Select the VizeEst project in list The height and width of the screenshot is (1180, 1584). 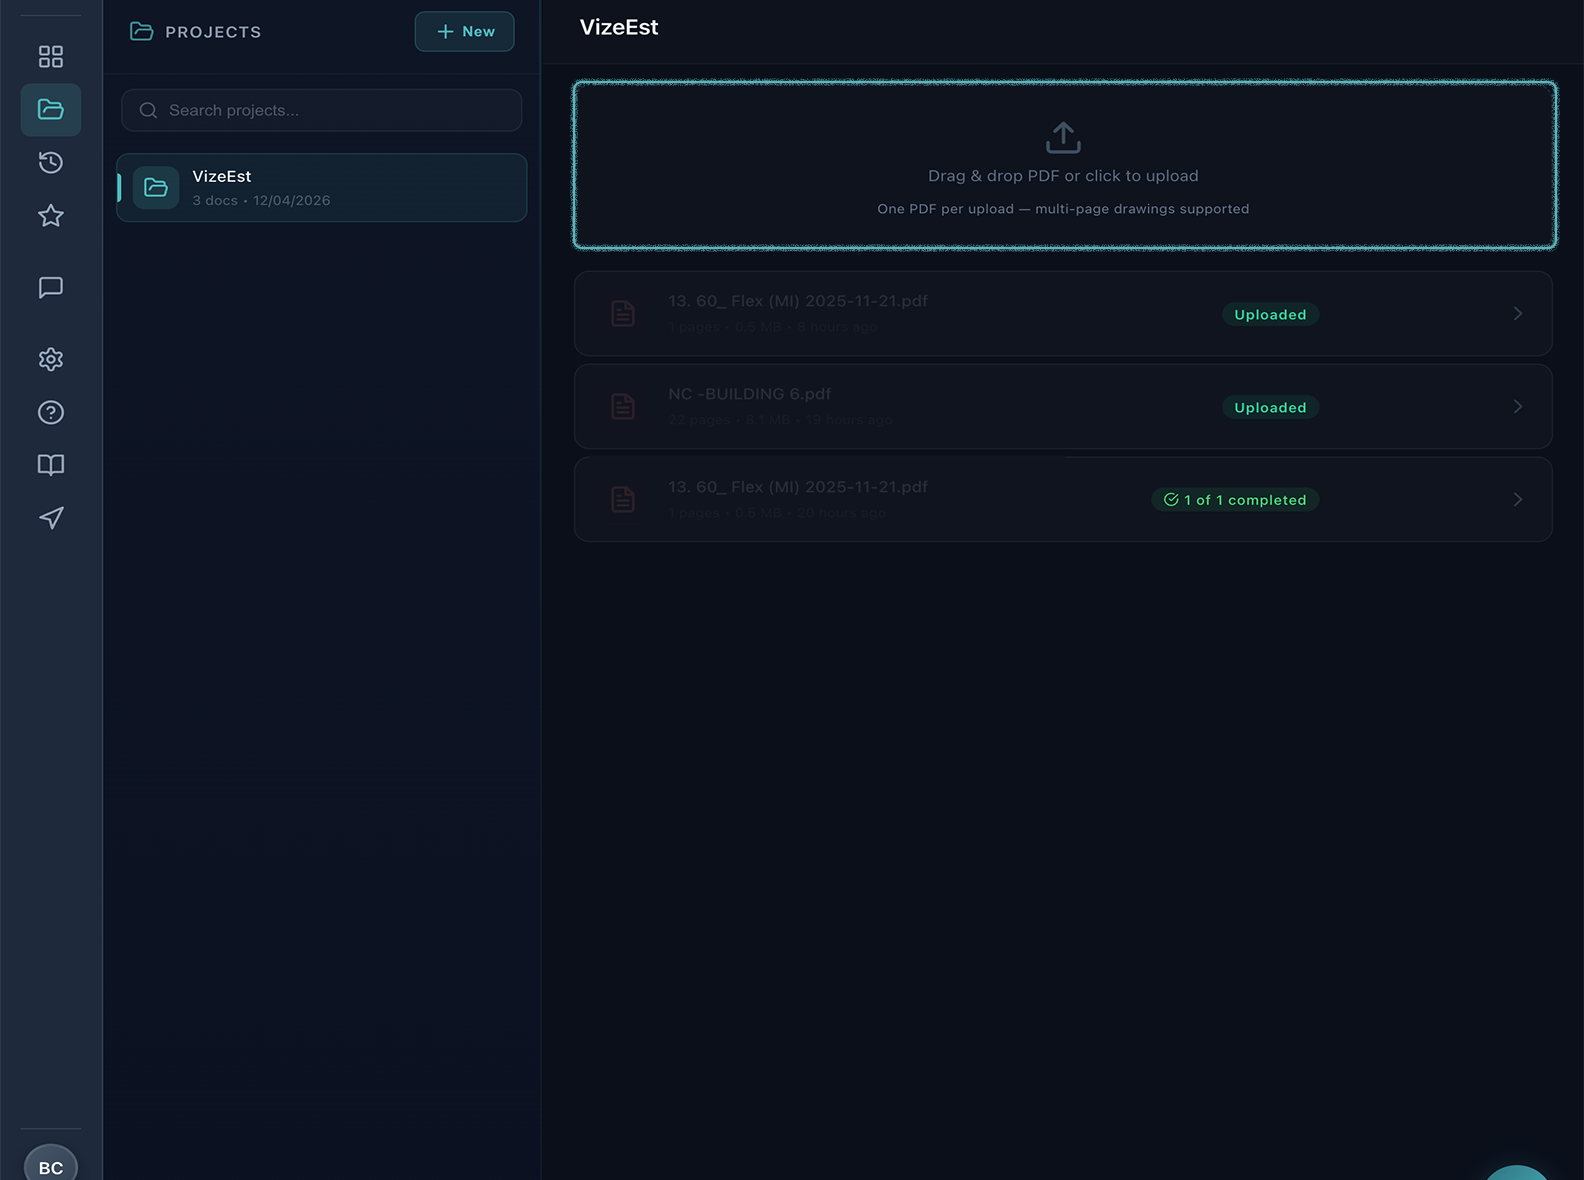pos(322,187)
